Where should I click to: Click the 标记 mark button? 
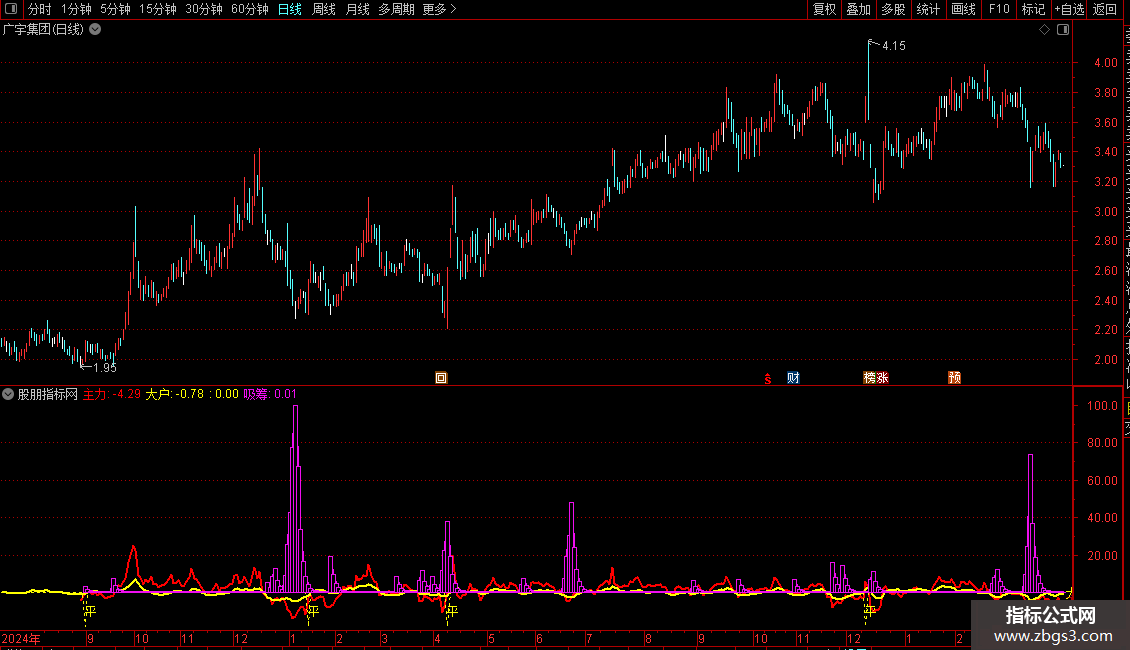(x=1033, y=9)
